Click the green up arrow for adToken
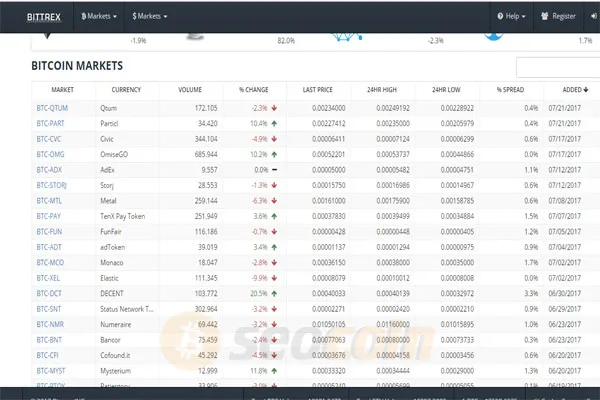Screen dimensions: 600x400 coord(274,247)
